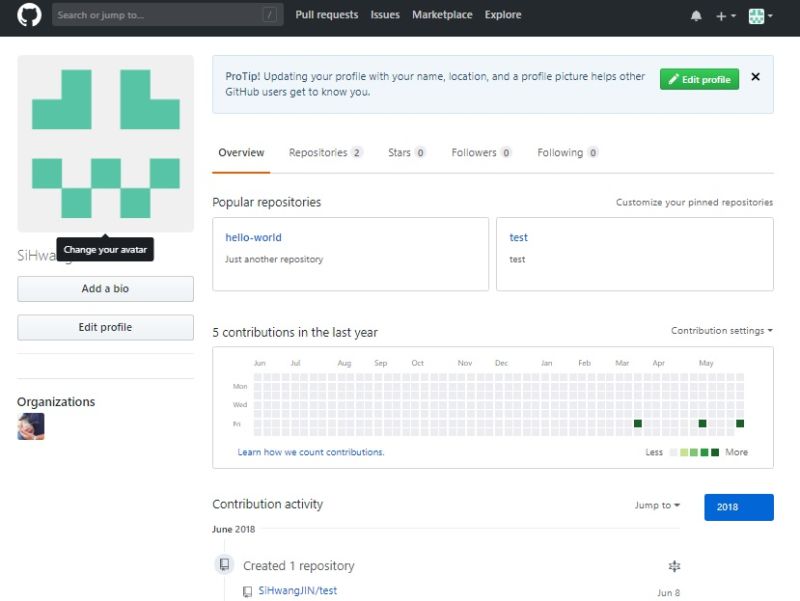Image resolution: width=800 pixels, height=601 pixels.
Task: Click the repo icon beside Created 1 repository
Action: point(223,564)
